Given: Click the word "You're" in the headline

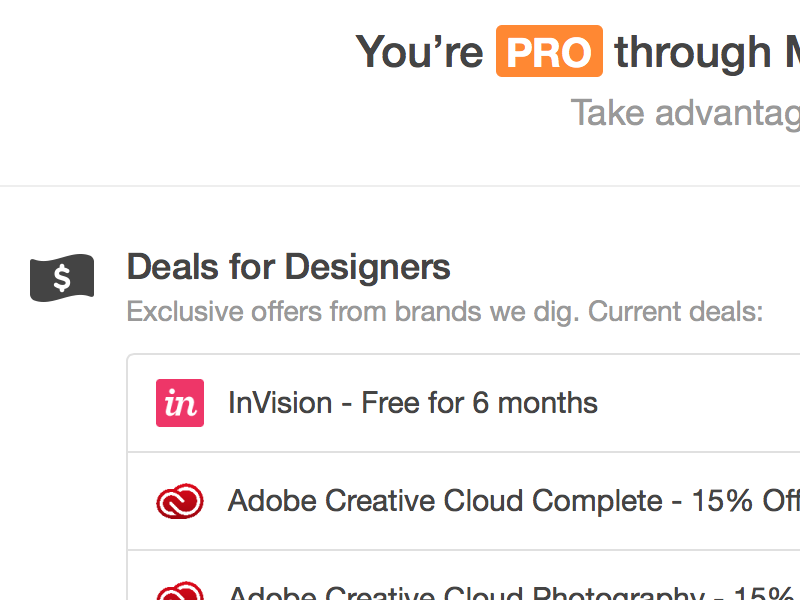Looking at the screenshot, I should coord(420,52).
